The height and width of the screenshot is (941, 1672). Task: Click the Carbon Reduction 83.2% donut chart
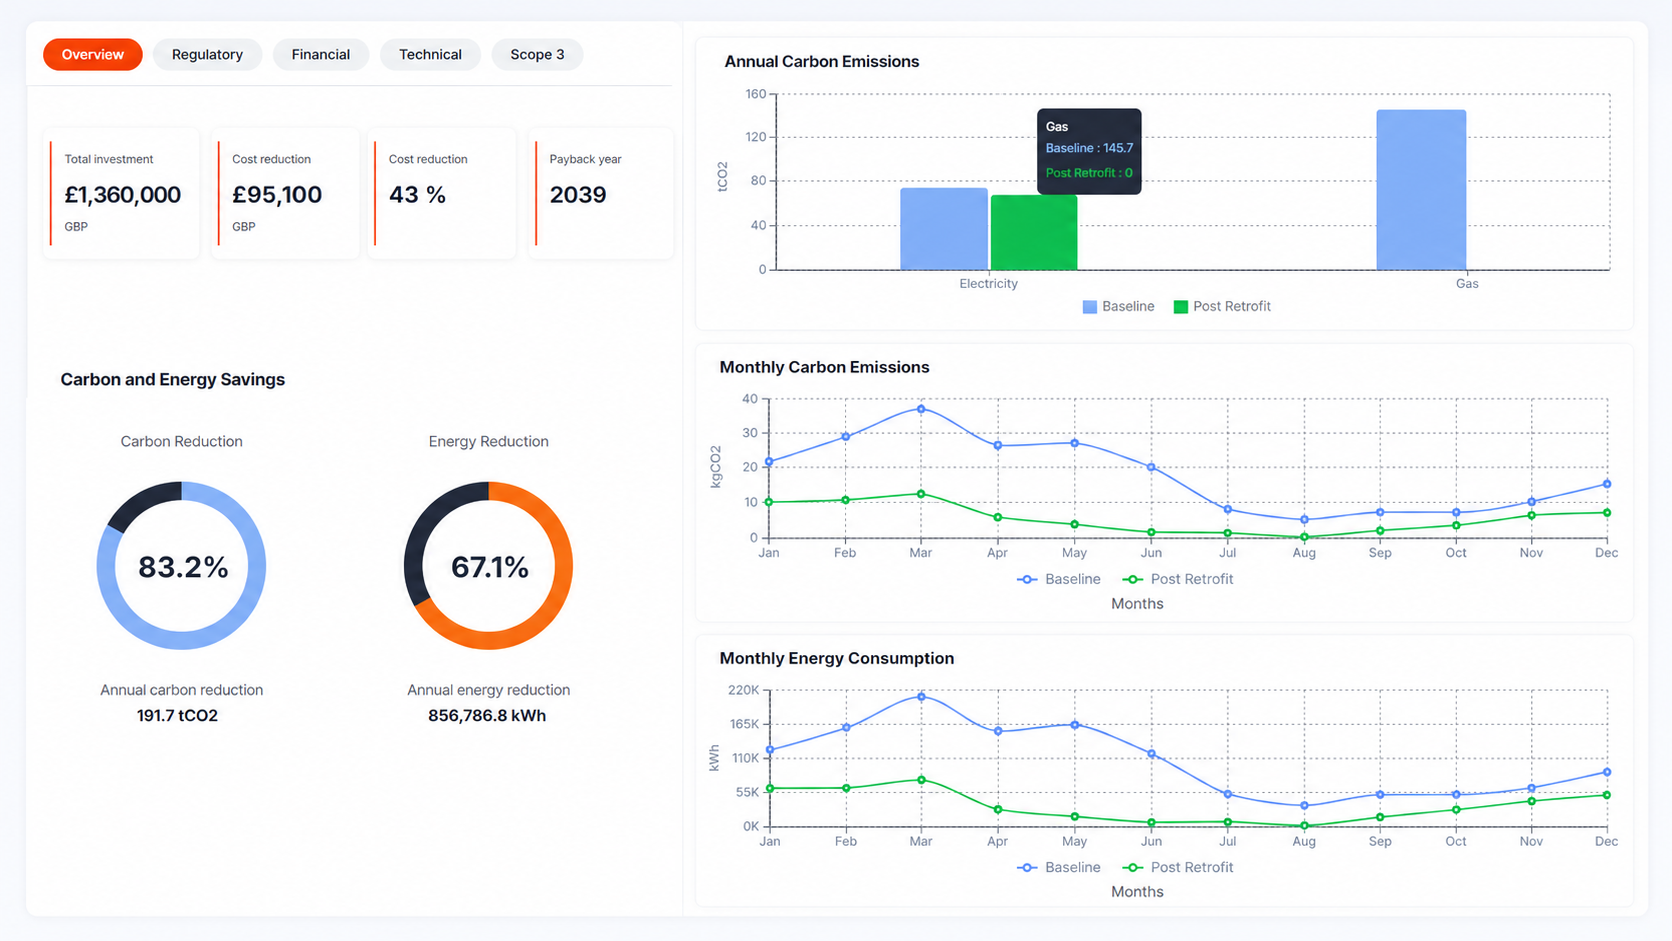pyautogui.click(x=181, y=566)
